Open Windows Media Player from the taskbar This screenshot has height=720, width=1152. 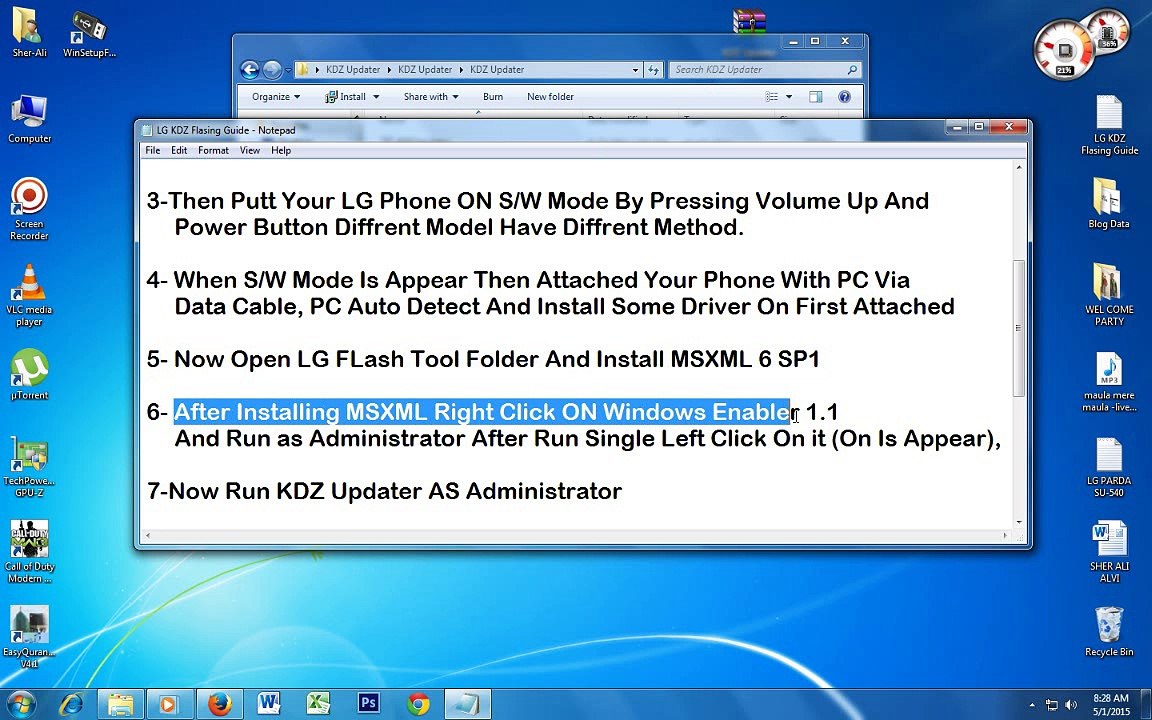169,704
